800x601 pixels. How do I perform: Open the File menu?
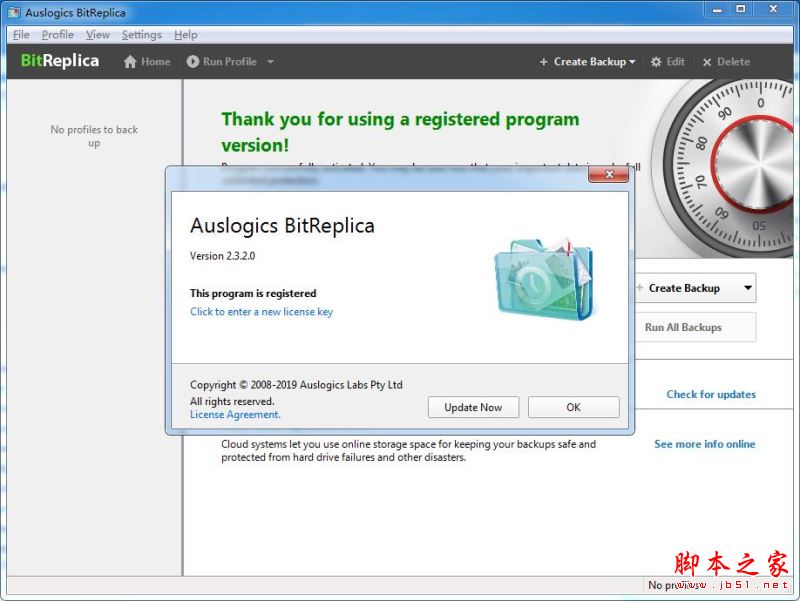pyautogui.click(x=21, y=35)
